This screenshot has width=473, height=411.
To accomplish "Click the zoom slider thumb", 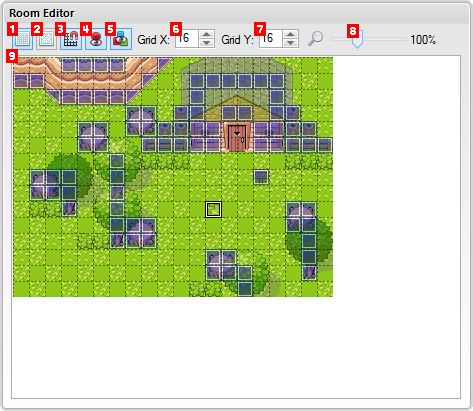I will [x=357, y=40].
